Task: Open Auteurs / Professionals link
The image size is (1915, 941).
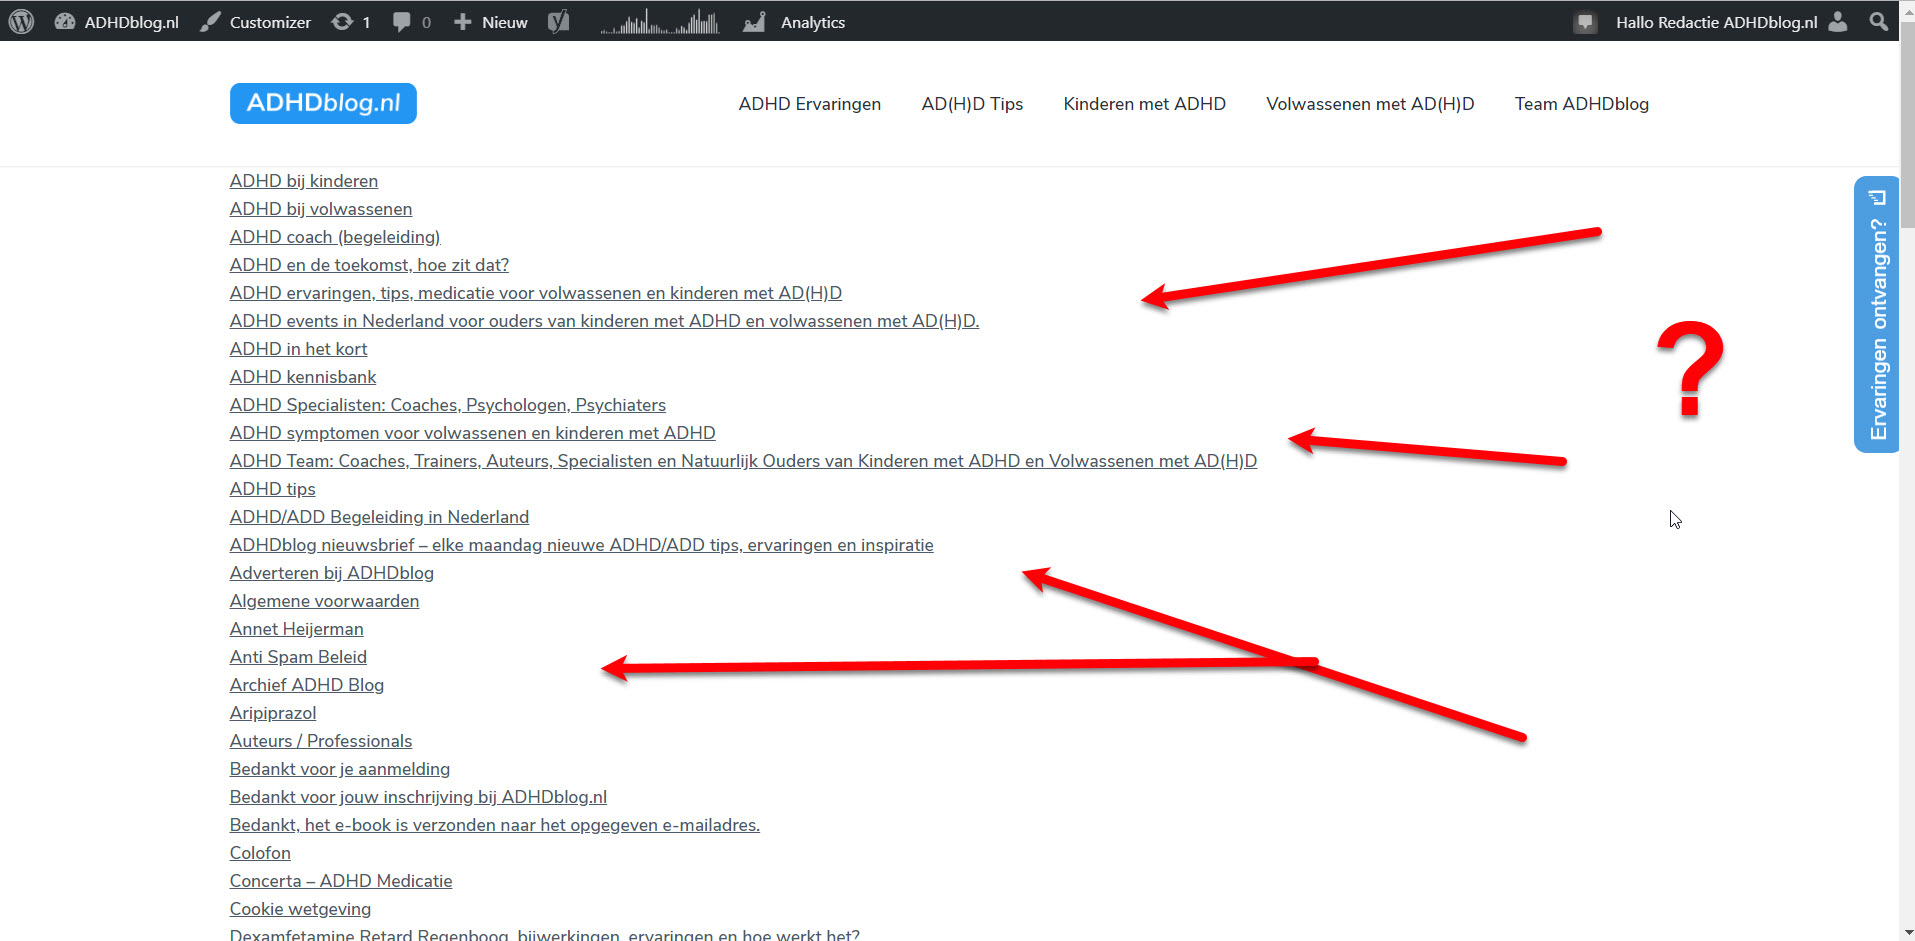Action: 321,741
